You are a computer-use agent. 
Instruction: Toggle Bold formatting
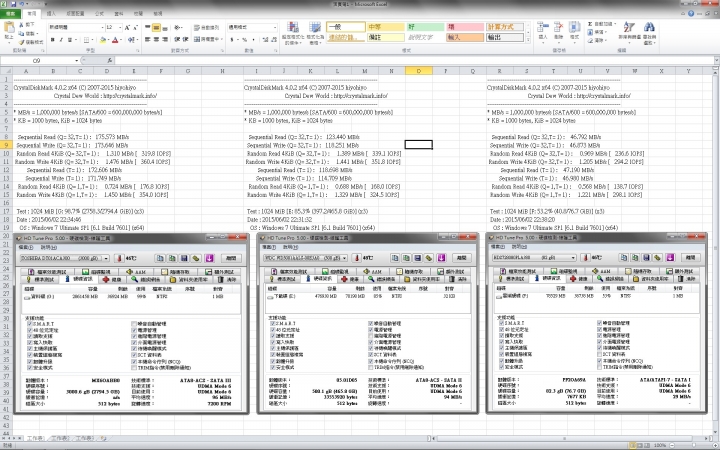52,40
